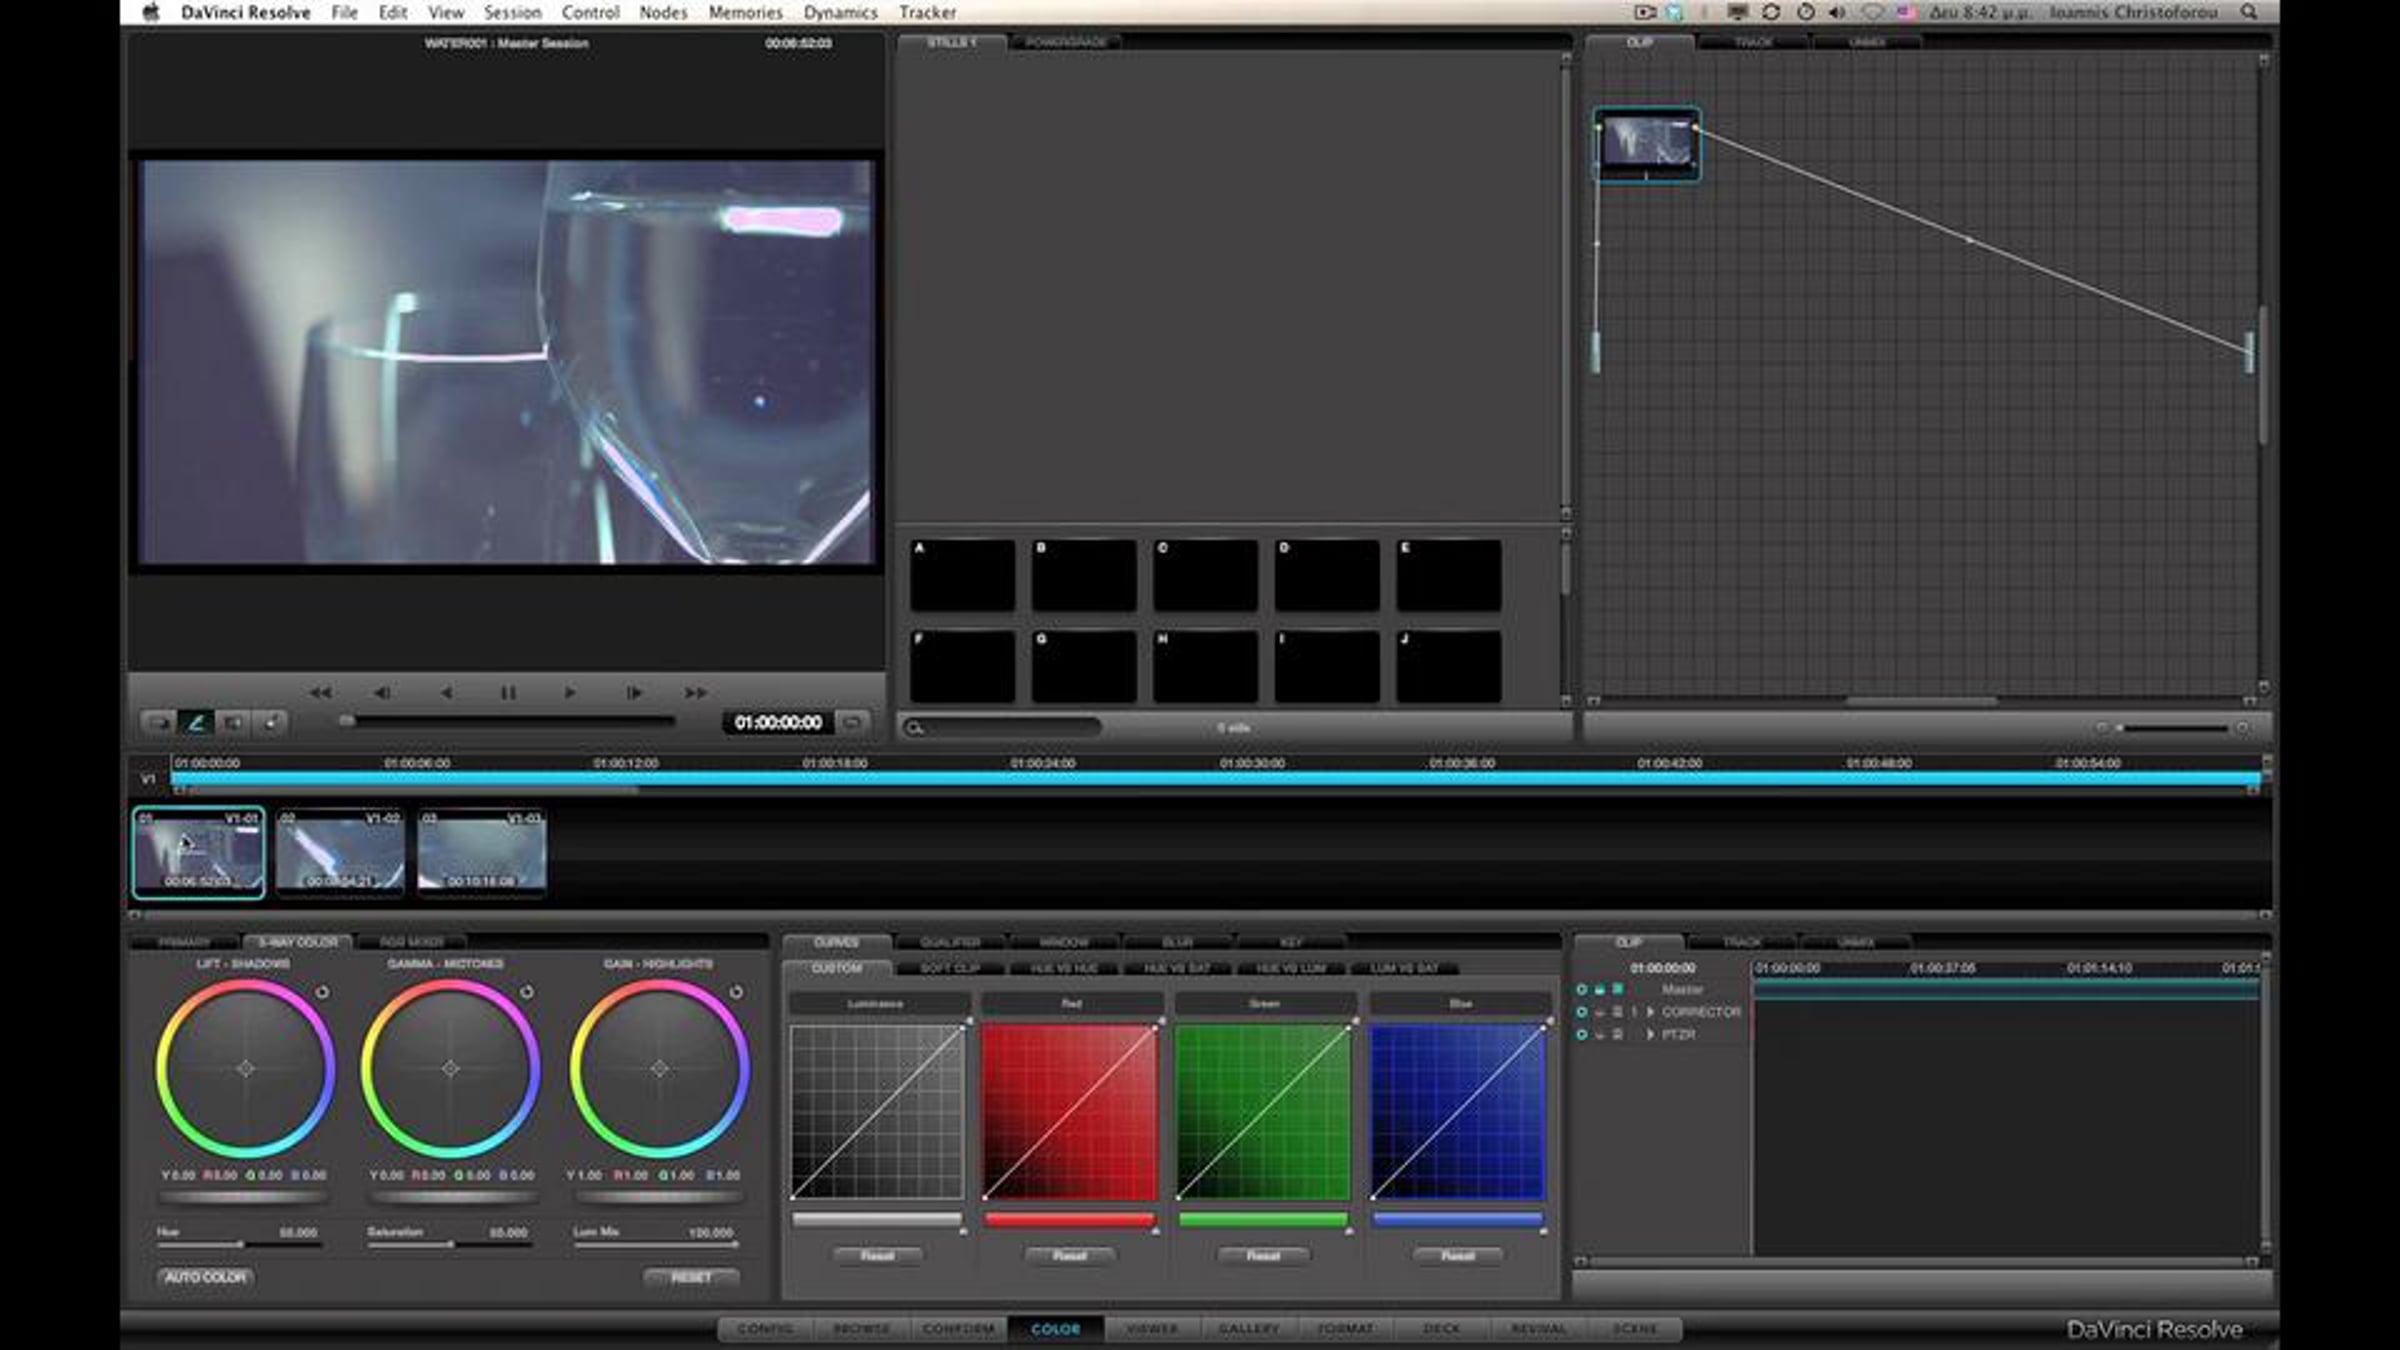Toggle the PTZR track lock icon
2400x1350 pixels.
coord(1599,1035)
